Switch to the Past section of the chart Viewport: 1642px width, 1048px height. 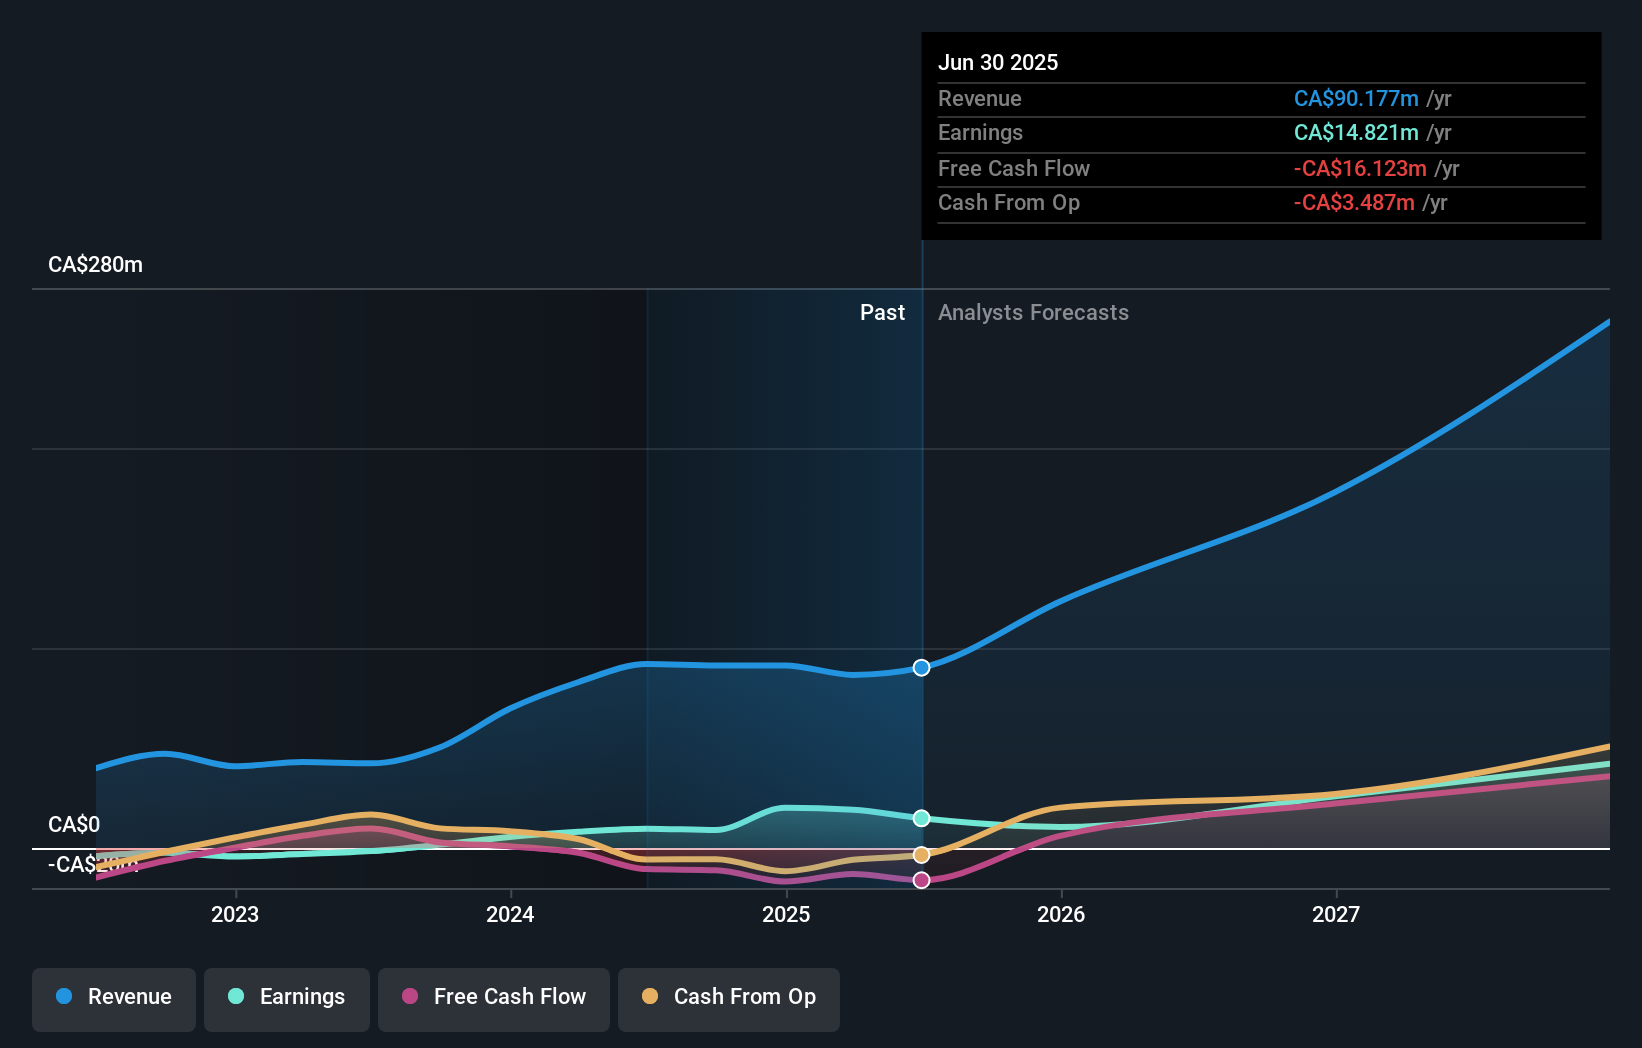pyautogui.click(x=882, y=312)
